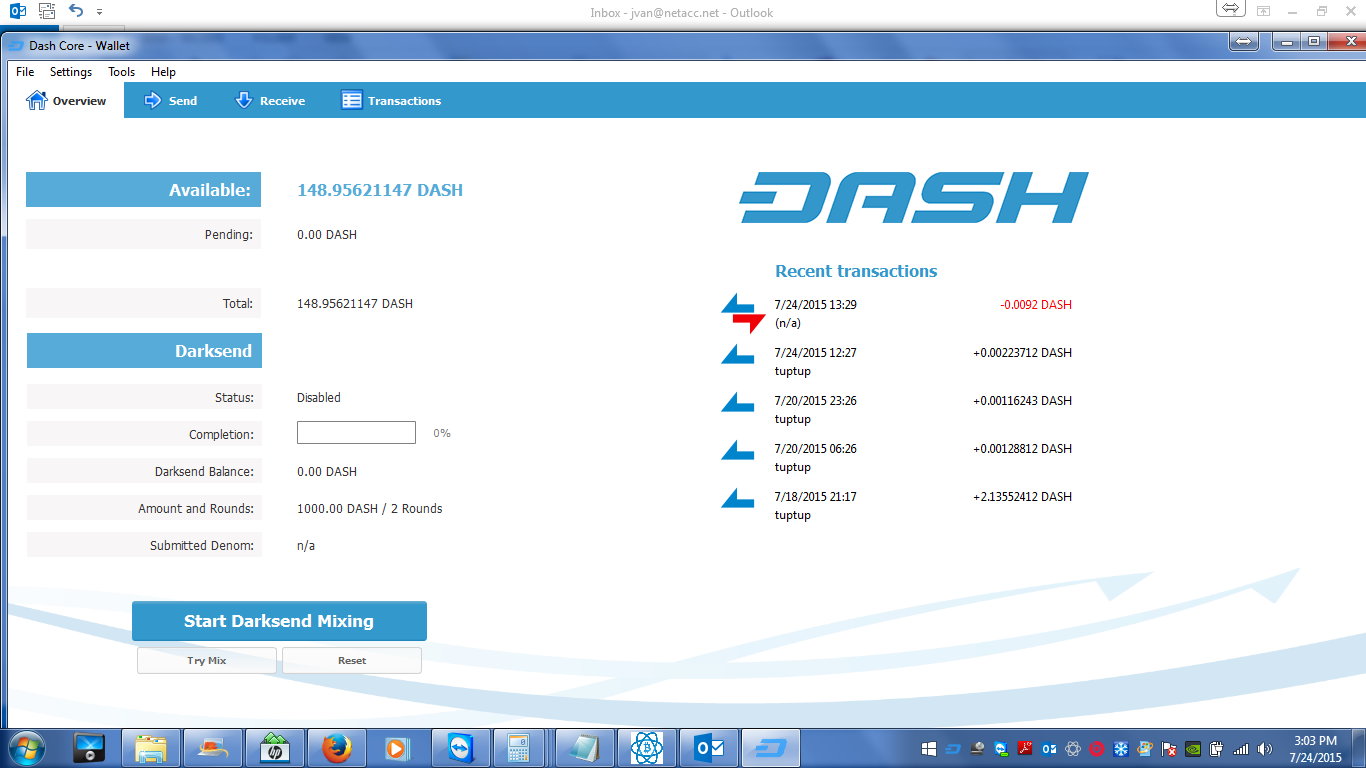Click the NVIDIA tray icon

click(1193, 749)
